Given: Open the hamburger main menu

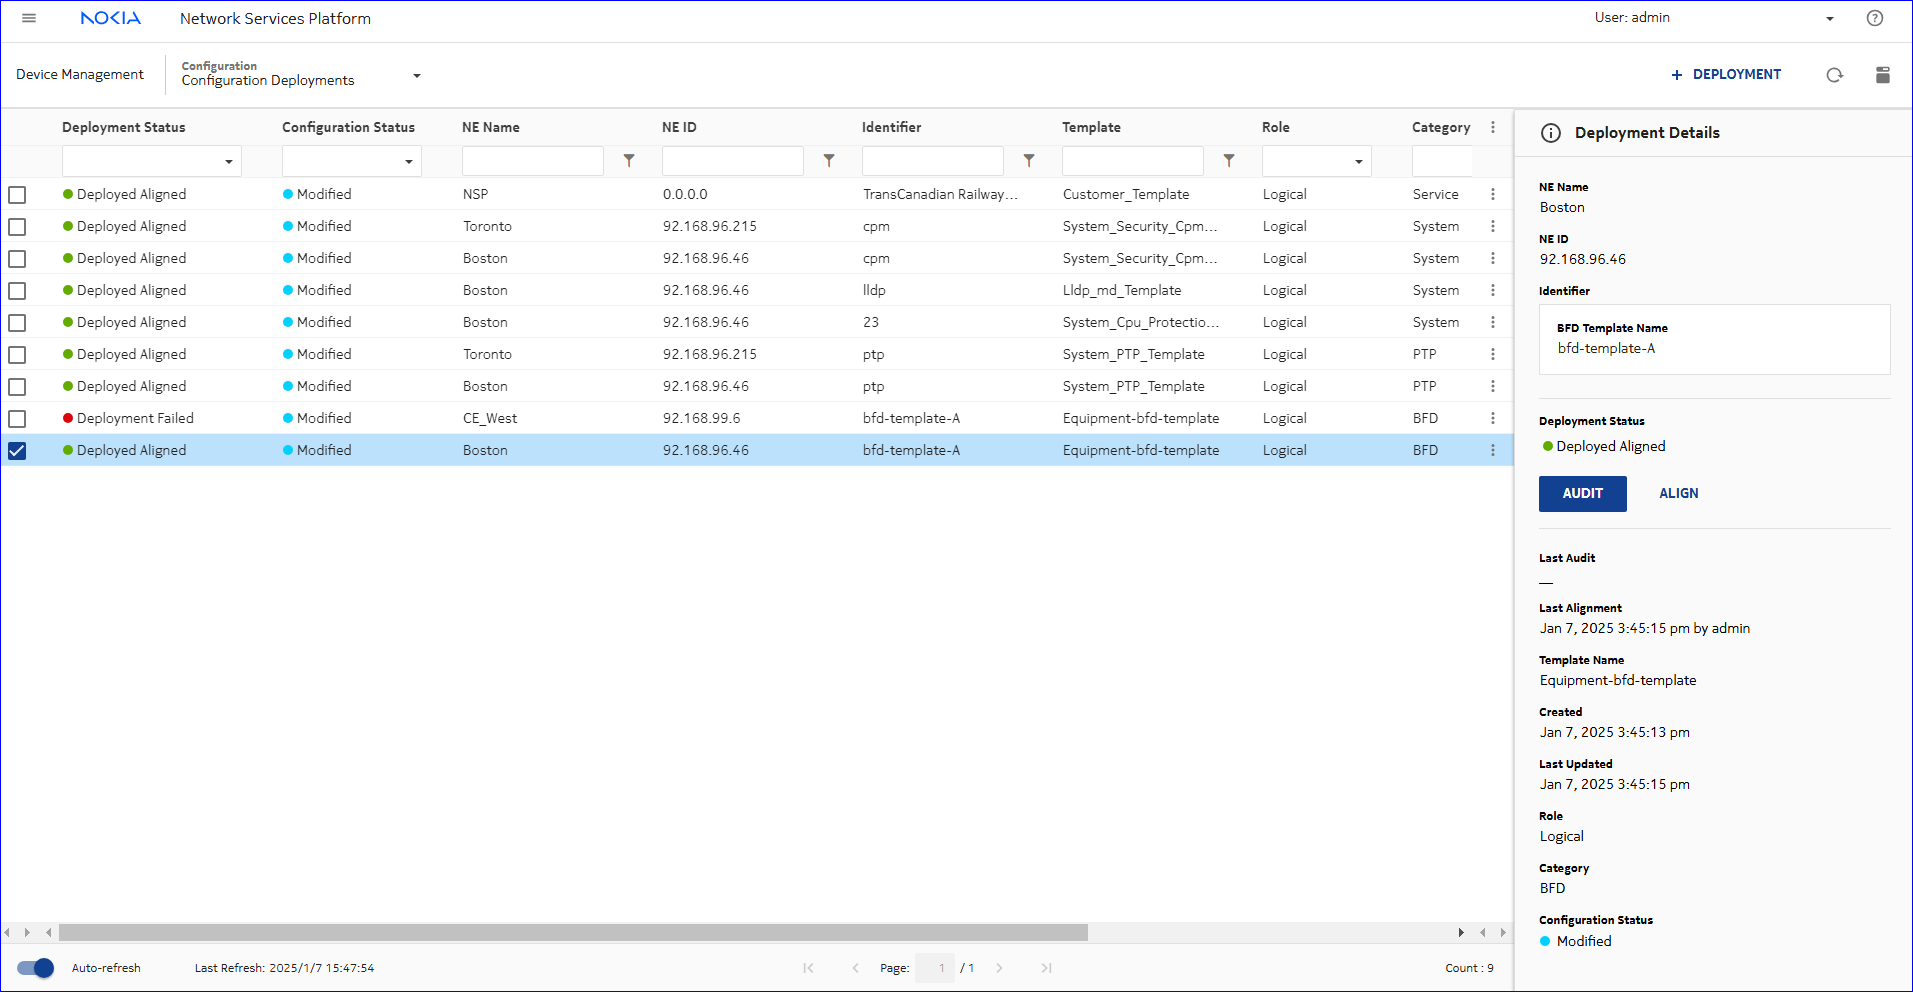Looking at the screenshot, I should (x=29, y=18).
